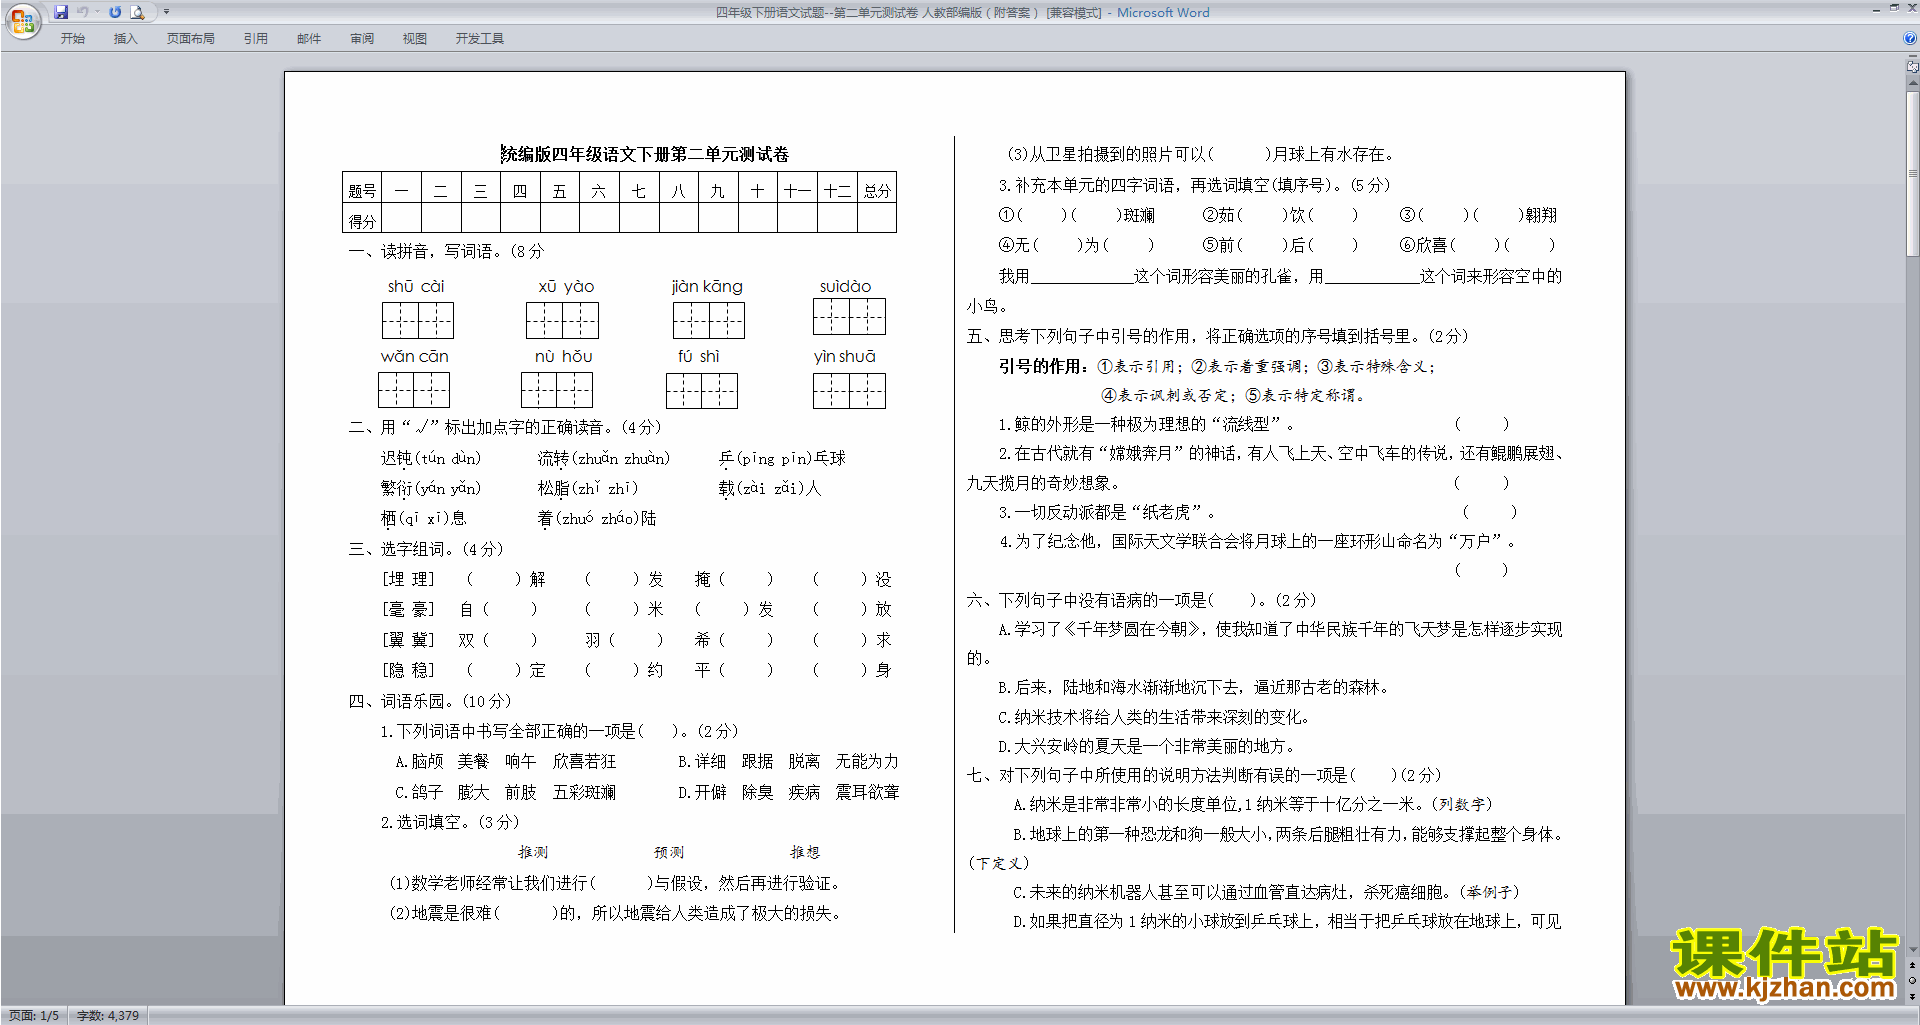Click the vertical scrollbar up arrow

coord(1912,84)
